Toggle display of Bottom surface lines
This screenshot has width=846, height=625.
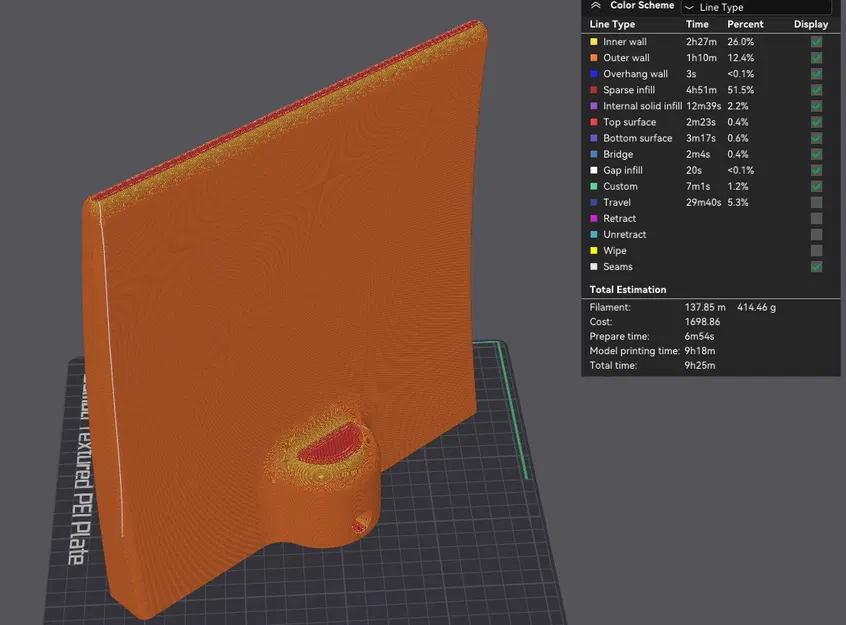click(x=816, y=138)
